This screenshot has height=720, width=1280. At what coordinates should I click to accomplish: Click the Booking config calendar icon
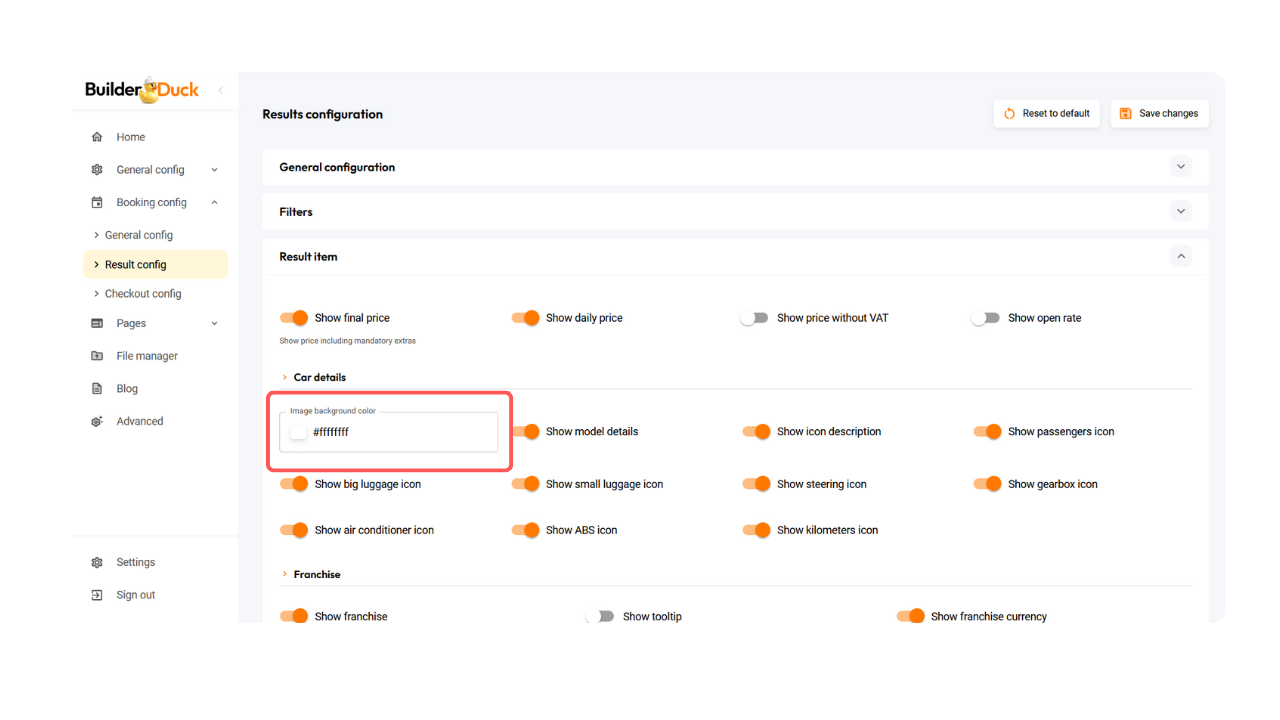97,202
